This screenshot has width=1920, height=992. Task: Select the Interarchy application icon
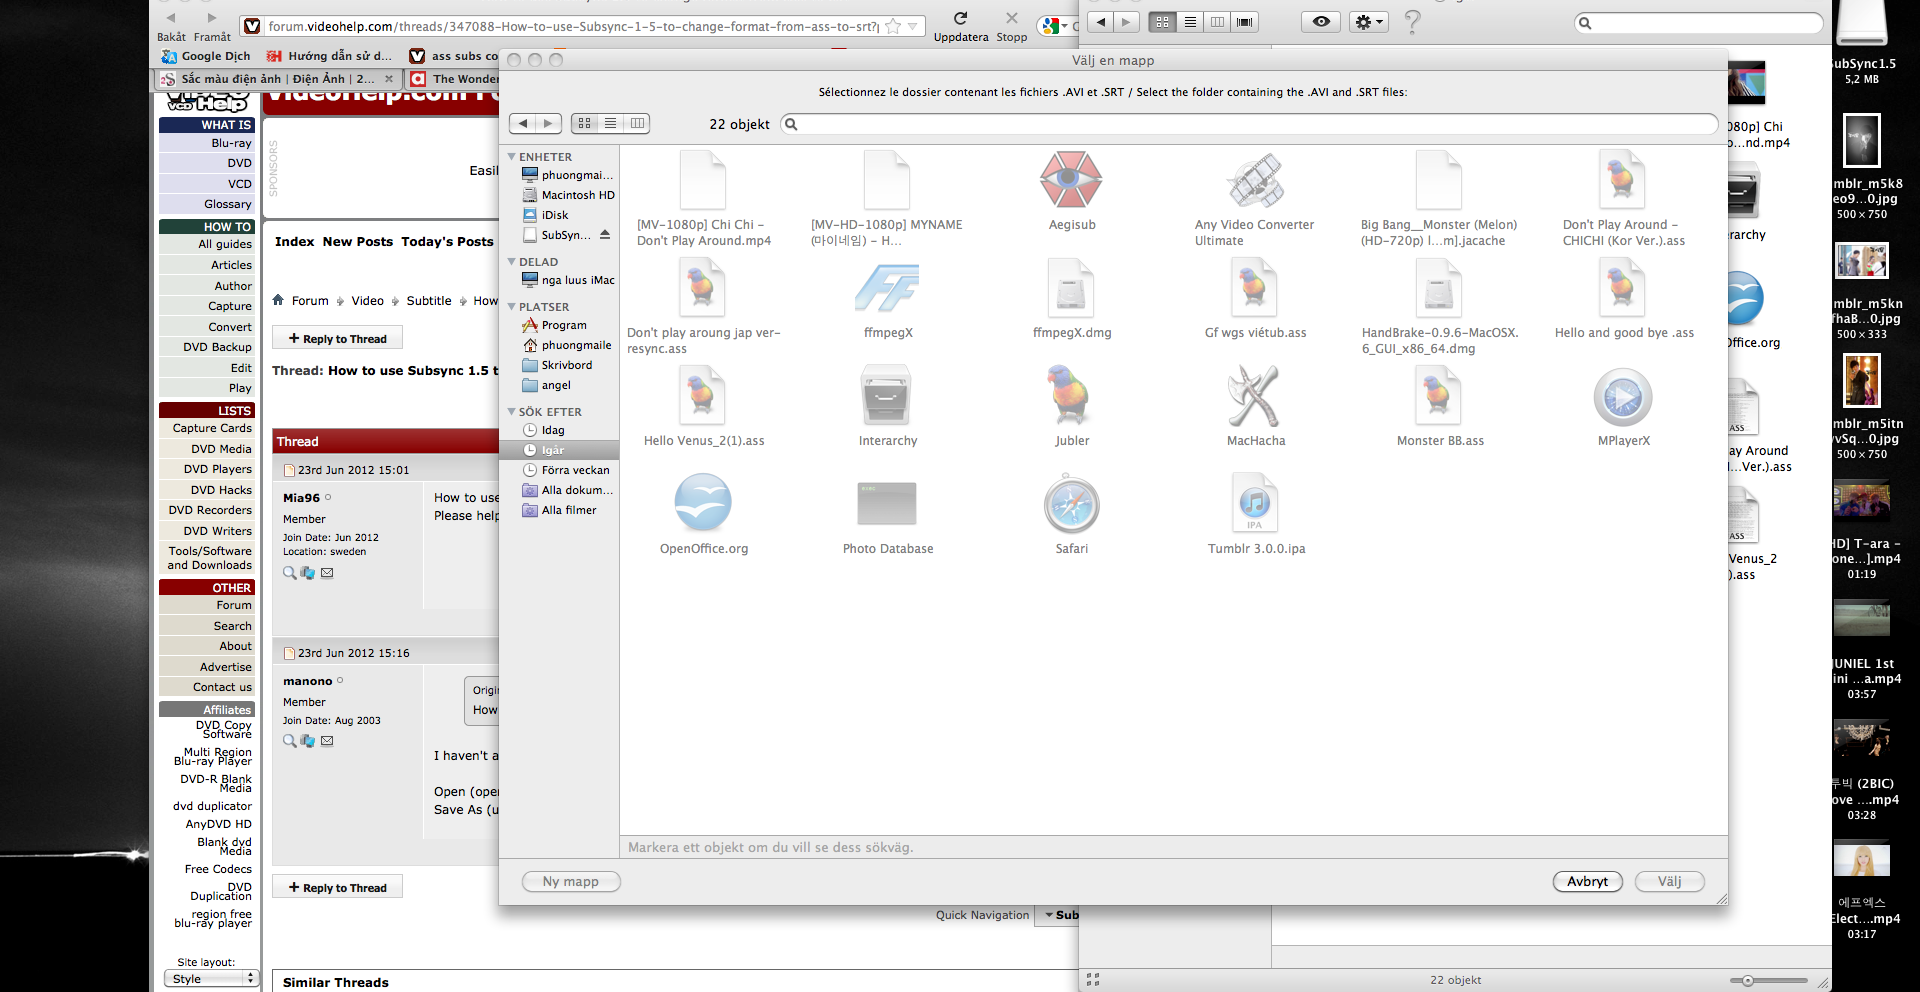(887, 396)
